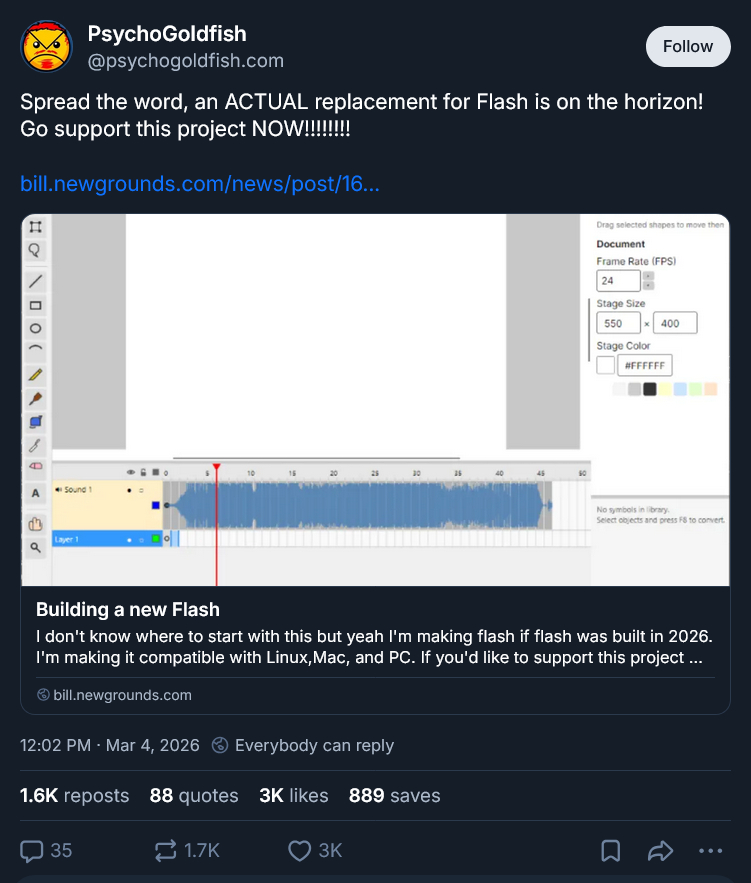Click the @psychogoldfish.com handle
Image resolution: width=751 pixels, height=883 pixels.
(x=186, y=61)
